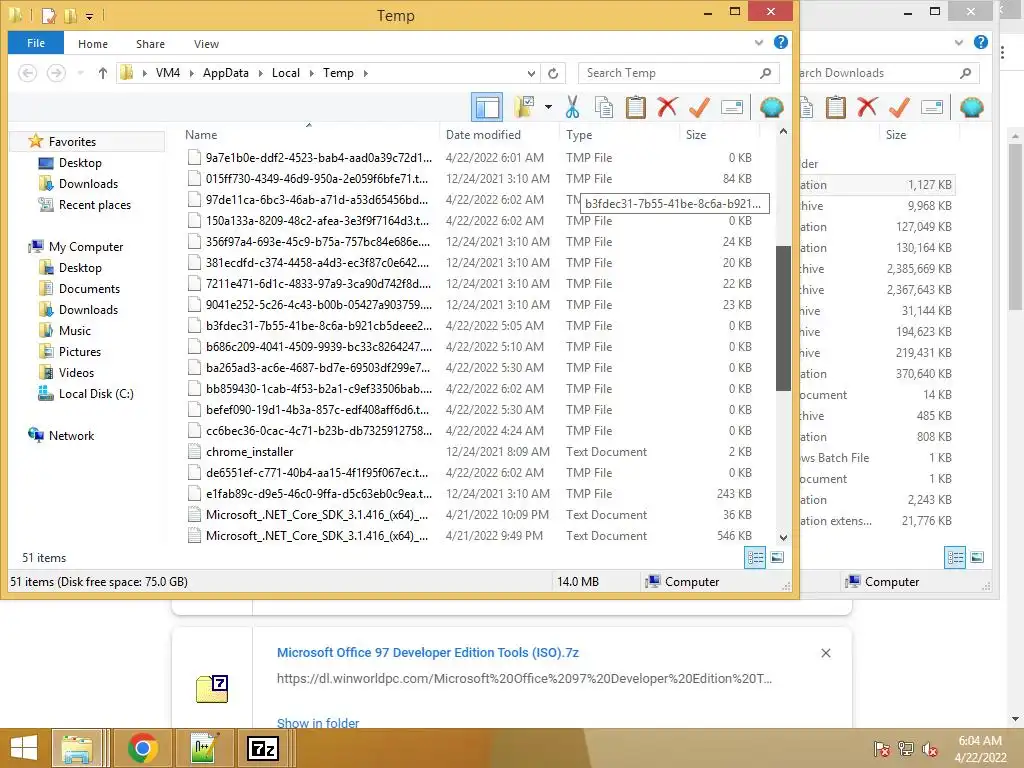Image resolution: width=1024 pixels, height=768 pixels.
Task: Switch Downloads window to Details view
Action: tap(955, 557)
